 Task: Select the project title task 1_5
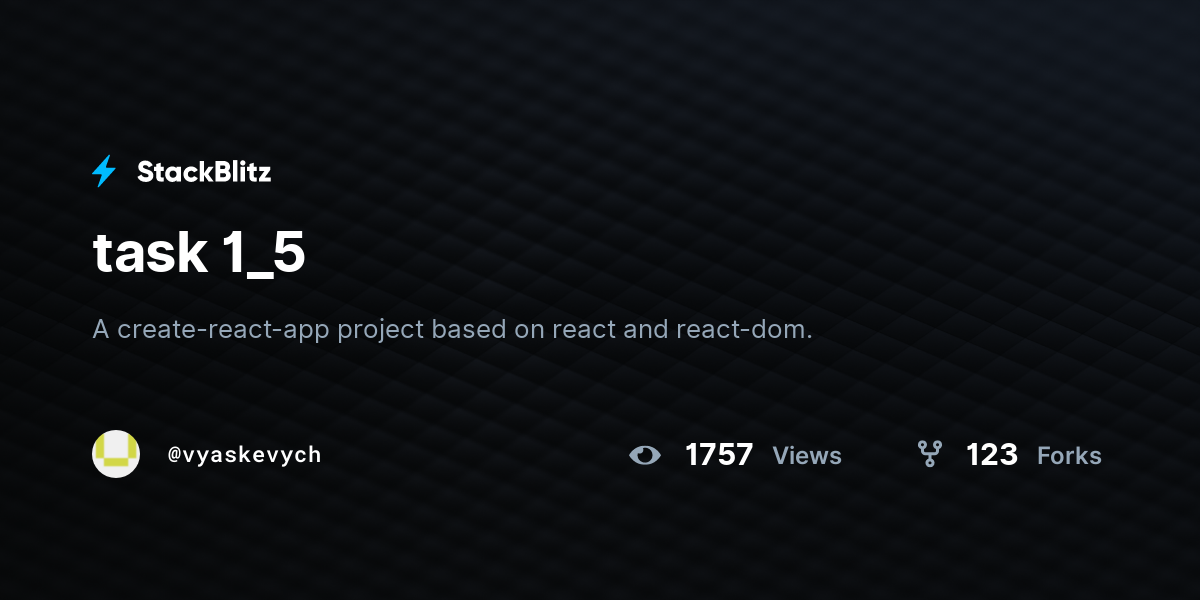coord(199,254)
